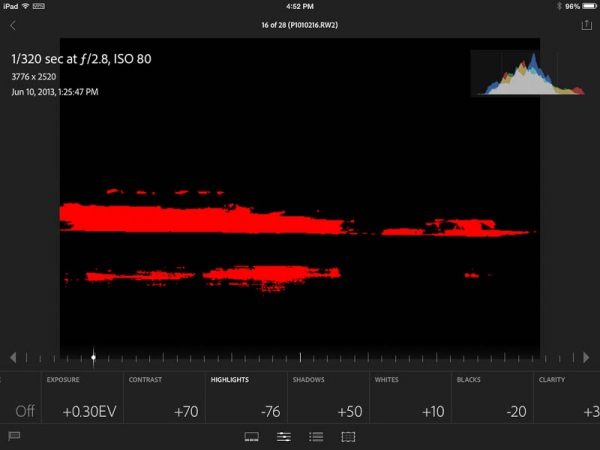Select the Exposure adjustment tile

[x=82, y=398]
